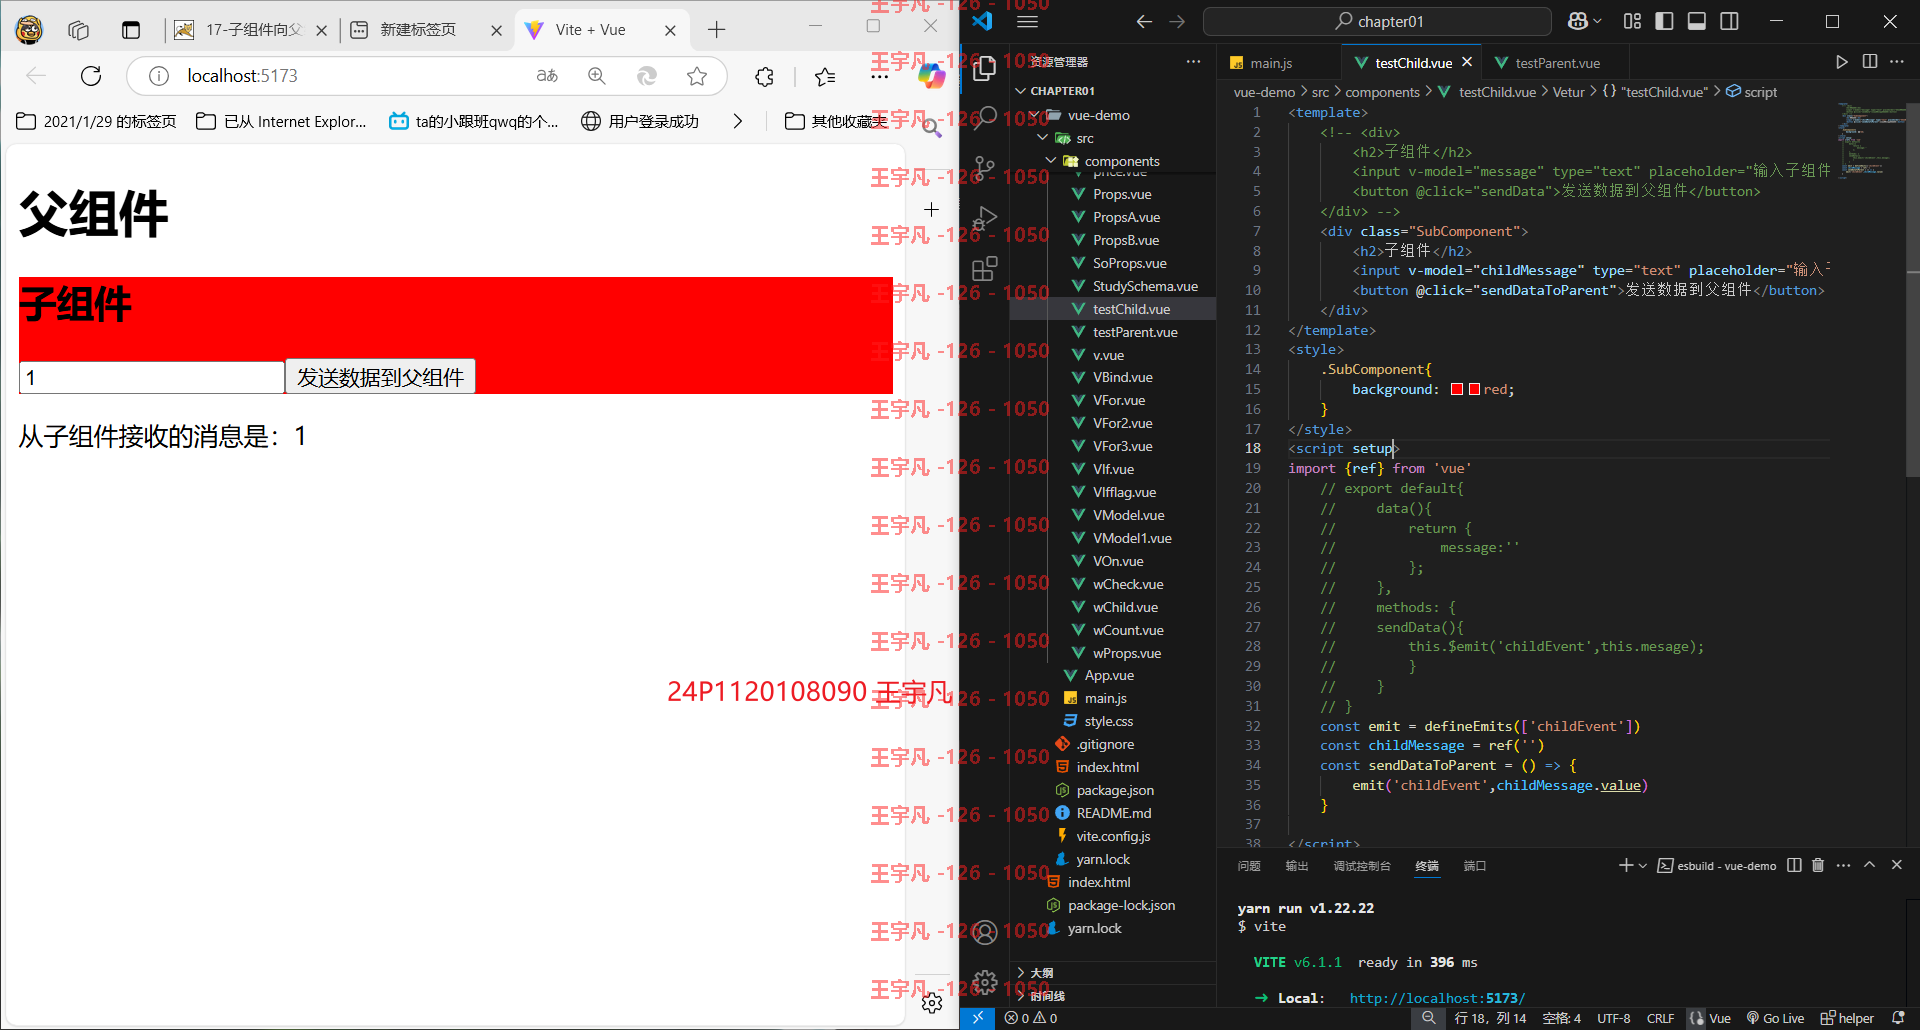The image size is (1920, 1030).
Task: Refresh the browser page
Action: click(91, 76)
